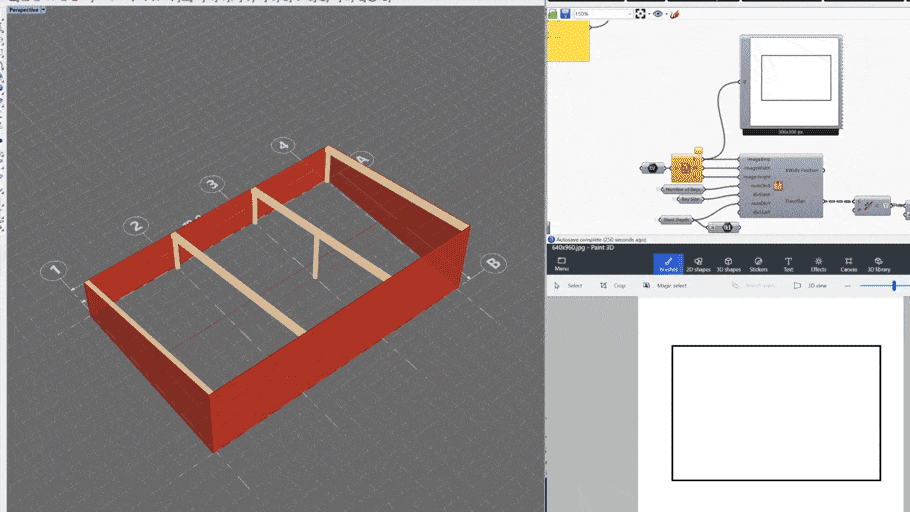This screenshot has height=512, width=910.
Task: Save the Grasshopper document with floppy icon
Action: click(x=565, y=14)
